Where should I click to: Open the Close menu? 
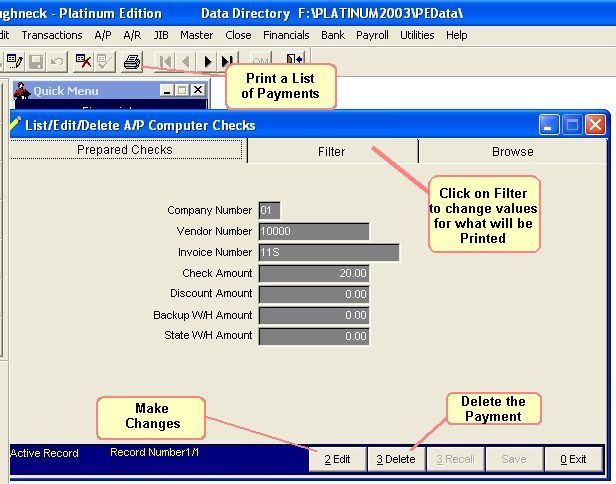click(238, 35)
